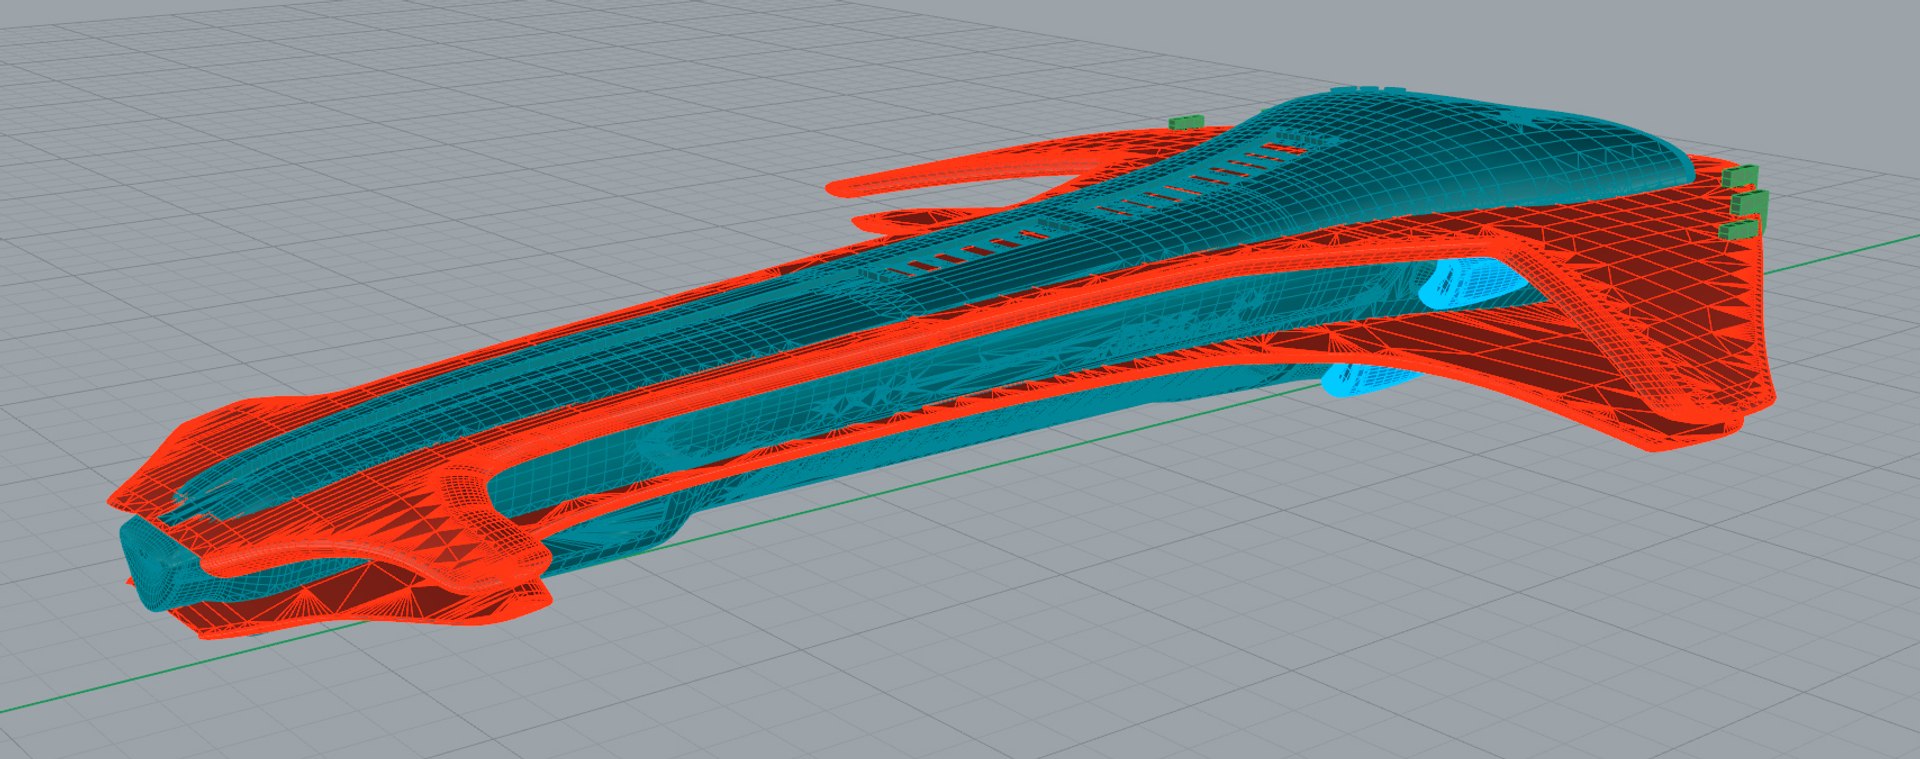This screenshot has width=1920, height=759.
Task: Pick the lone green block on far side
Action: (1185, 121)
